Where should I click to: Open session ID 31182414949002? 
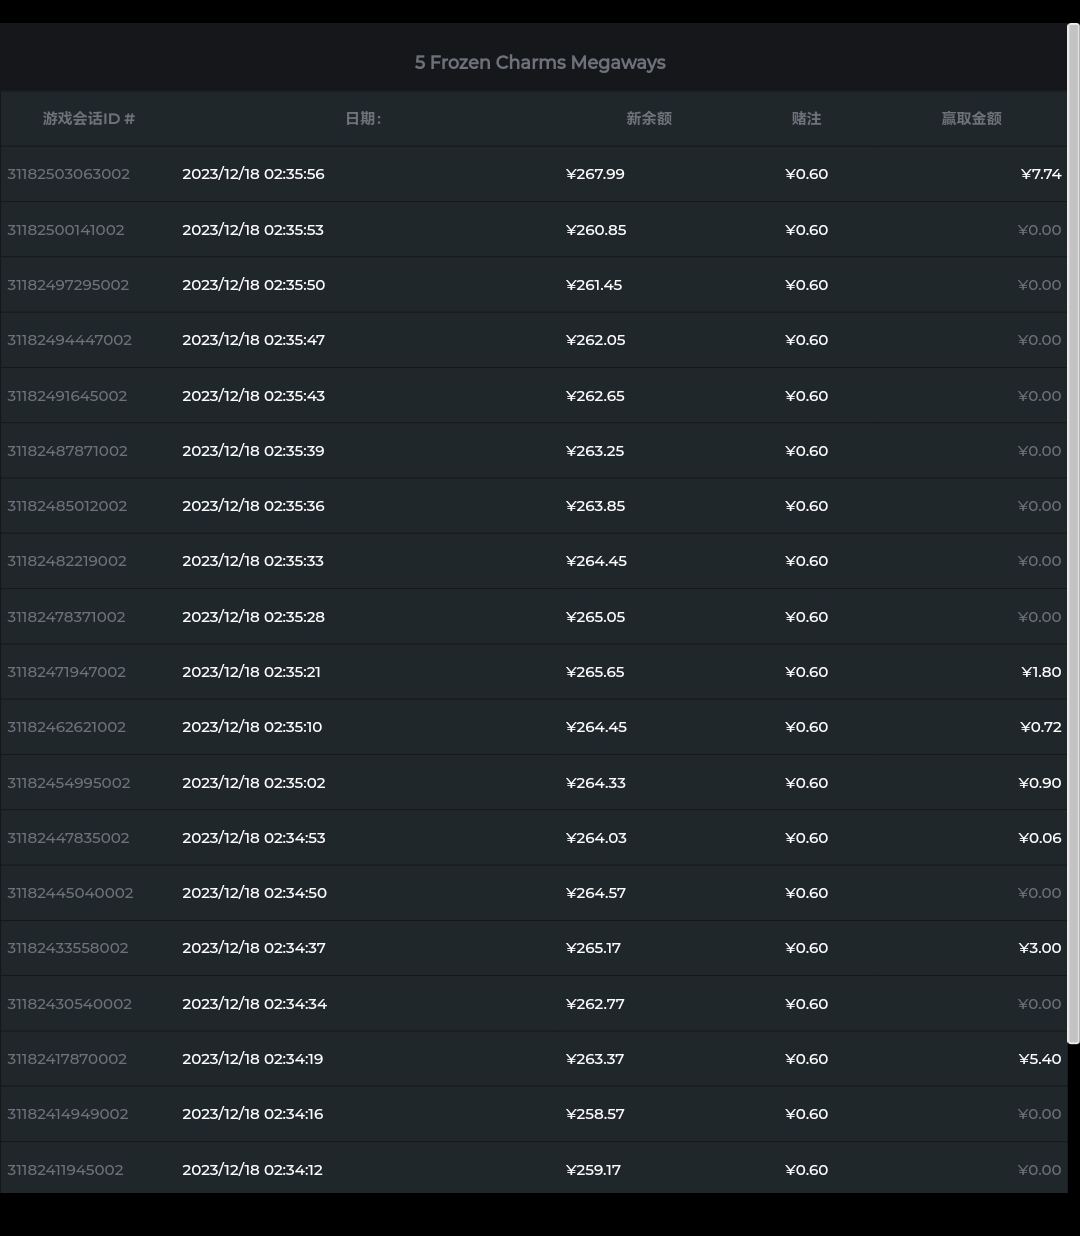68,1114
